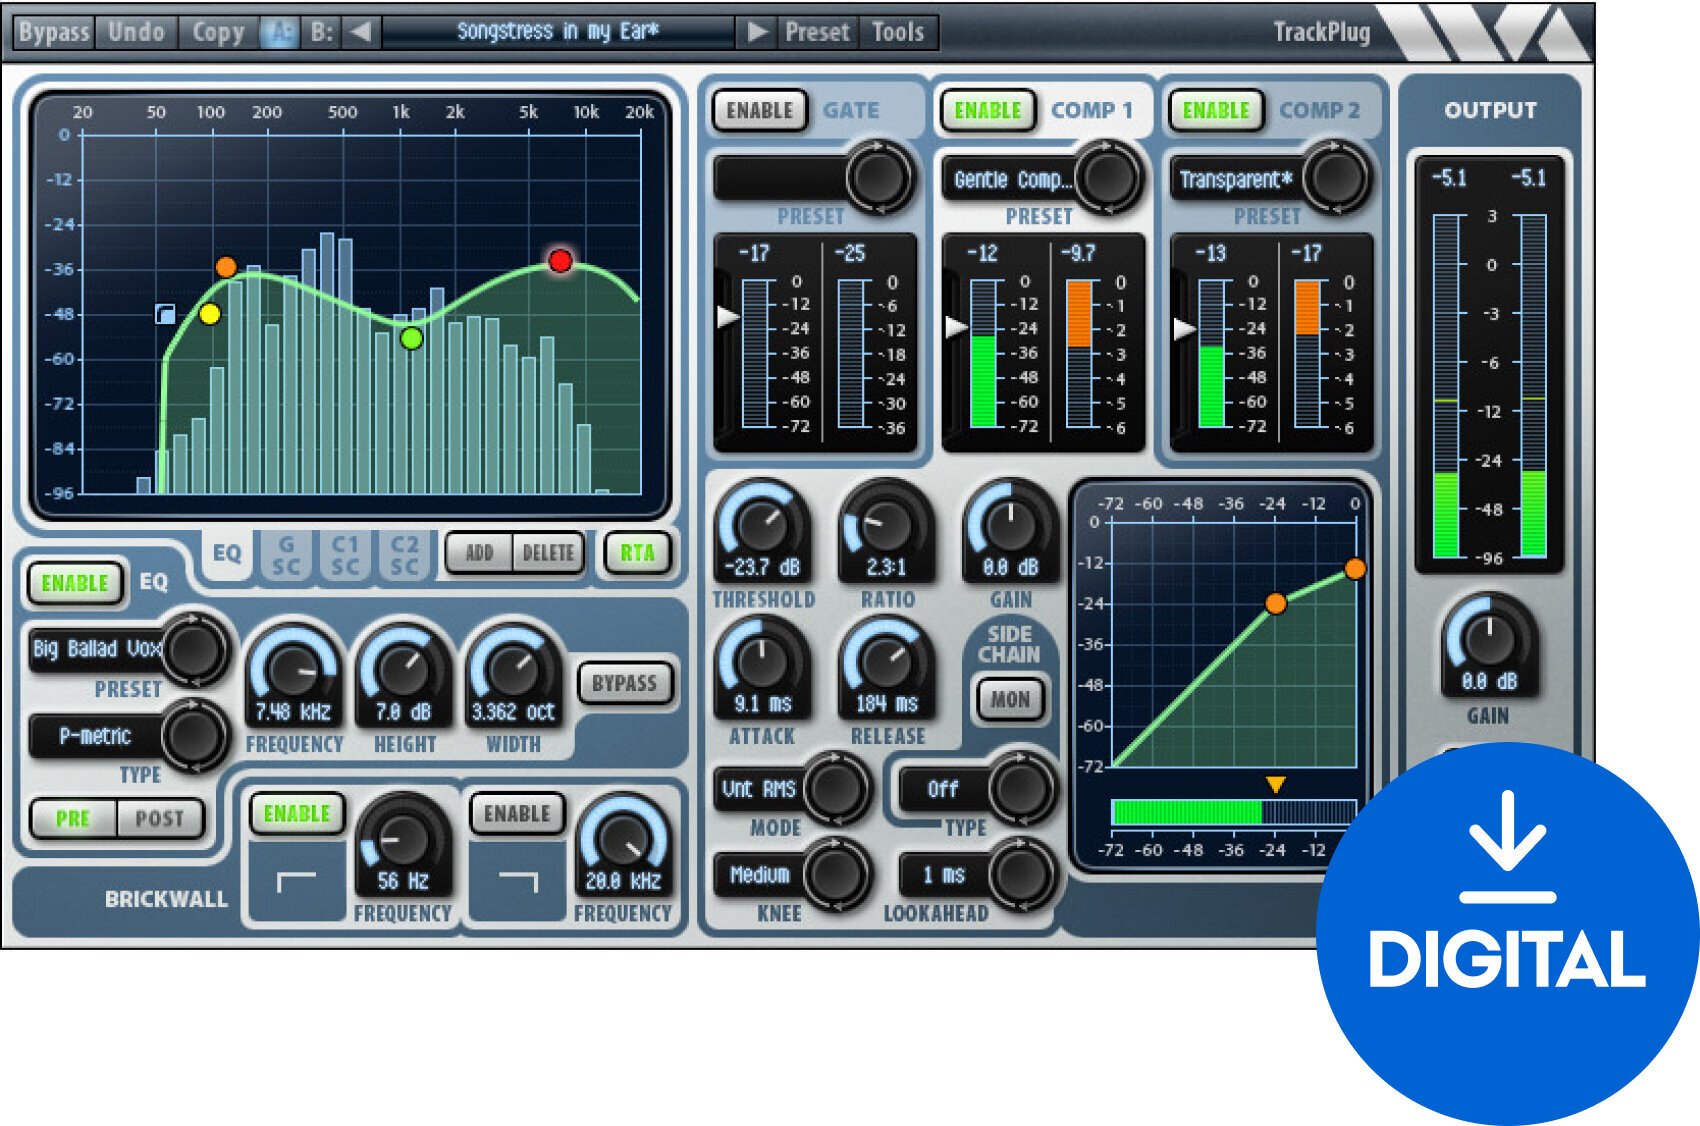Select the A: setup slot
The width and height of the screenshot is (1700, 1126).
coord(279,32)
